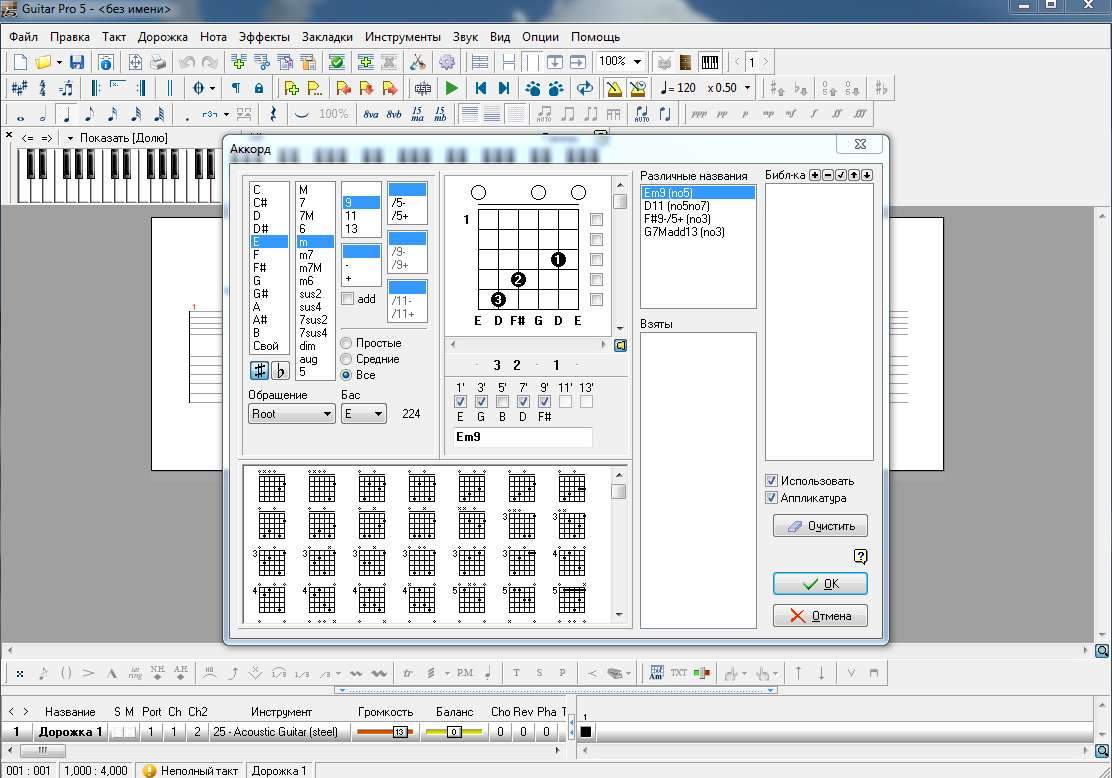Viewport: 1112px width, 778px height.
Task: Click the help question mark icon
Action: click(861, 556)
